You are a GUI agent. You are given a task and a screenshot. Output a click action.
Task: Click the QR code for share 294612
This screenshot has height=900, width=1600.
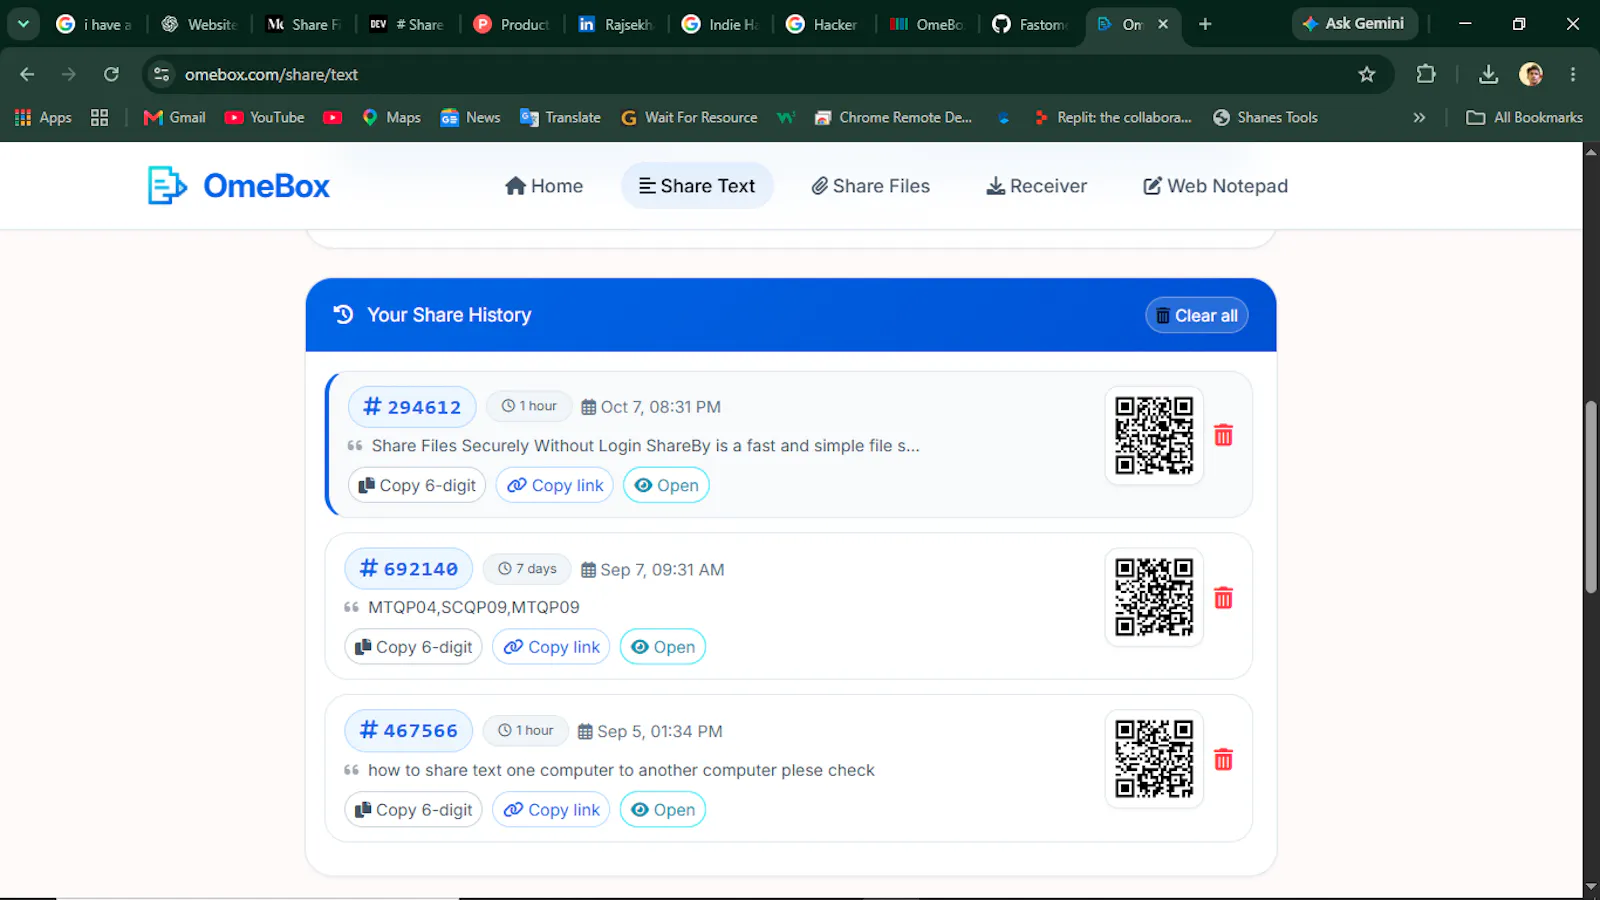tap(1154, 435)
